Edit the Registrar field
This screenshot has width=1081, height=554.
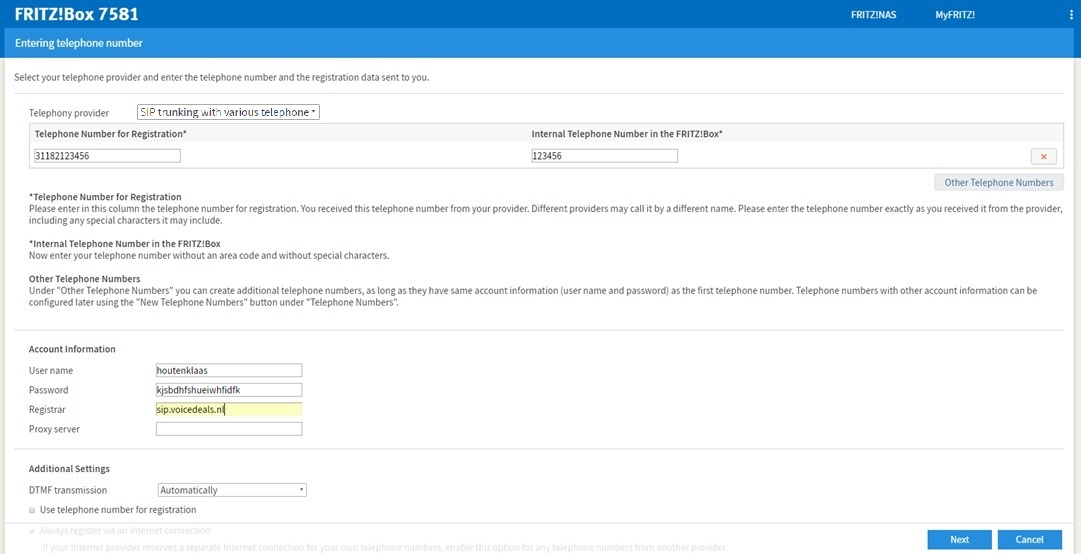(229, 409)
